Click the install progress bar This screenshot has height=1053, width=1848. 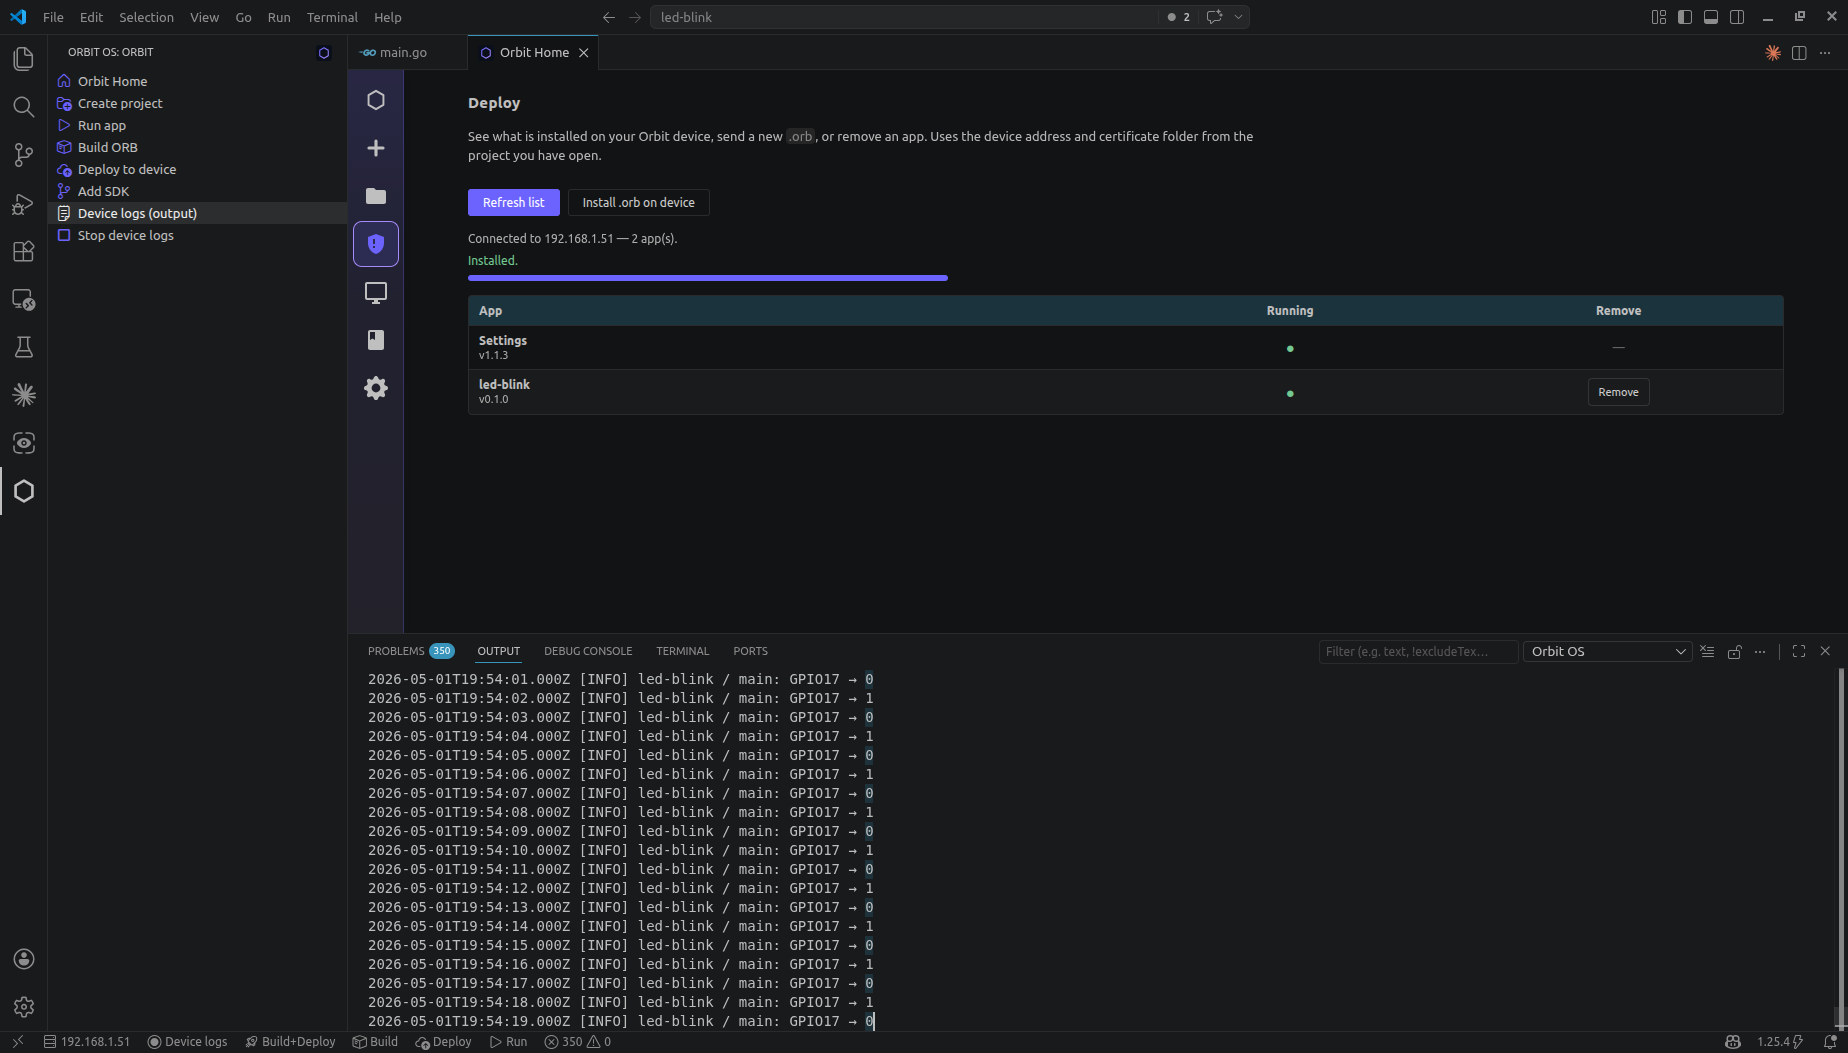(707, 278)
